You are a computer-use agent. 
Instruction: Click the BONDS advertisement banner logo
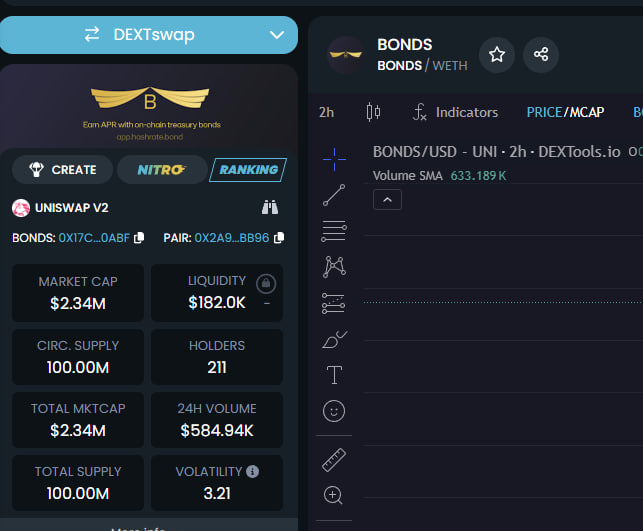[150, 98]
